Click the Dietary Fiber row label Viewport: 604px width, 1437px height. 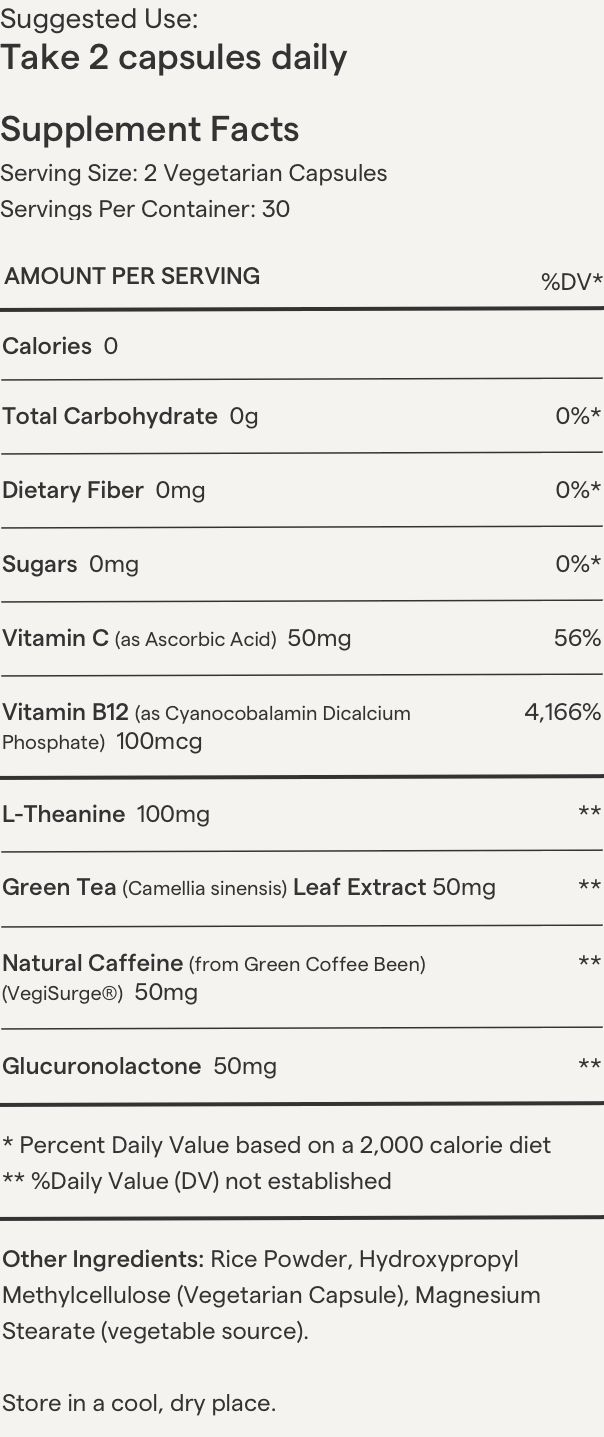tap(73, 490)
